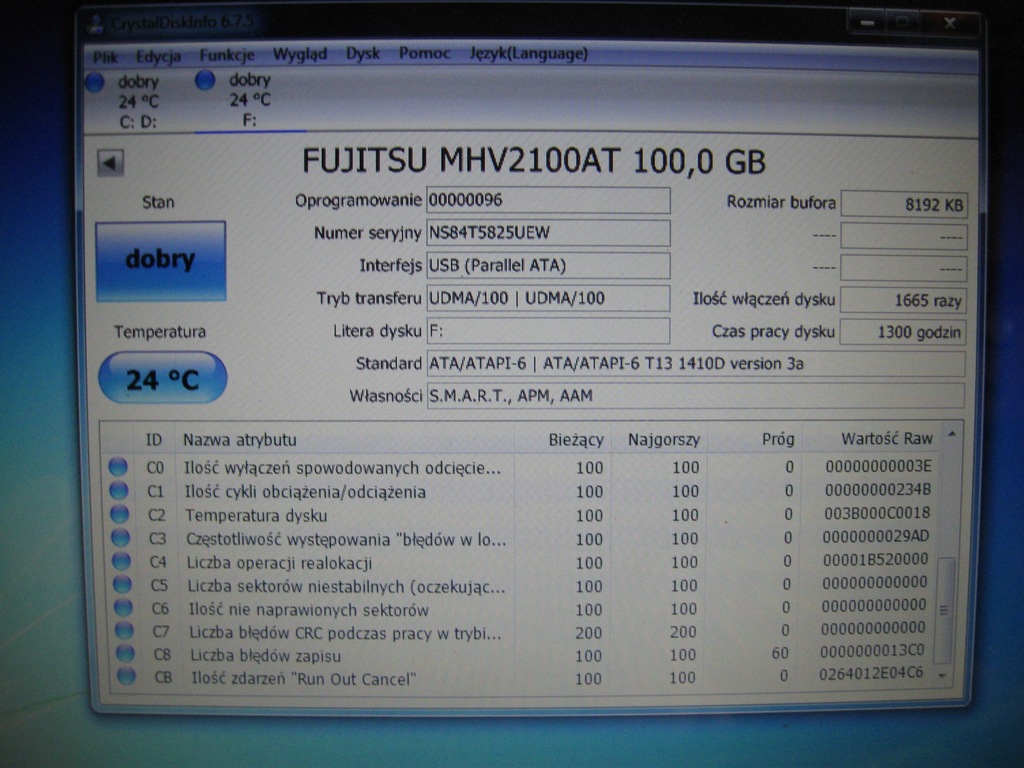Click the Interfejs field USB (Parallel ATA)

tap(548, 266)
